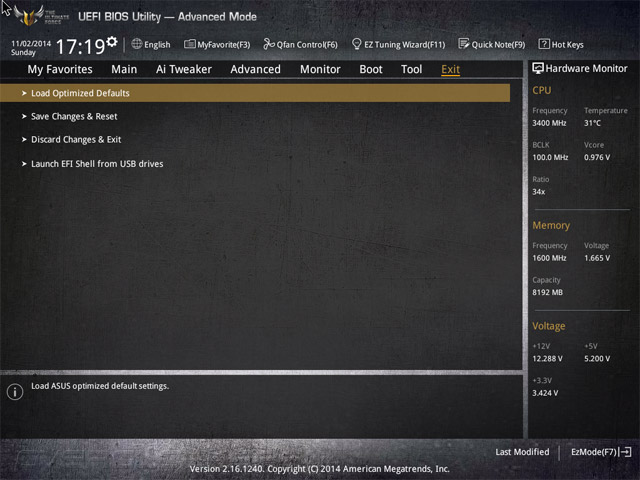Click the Memory section heading

pos(551,225)
